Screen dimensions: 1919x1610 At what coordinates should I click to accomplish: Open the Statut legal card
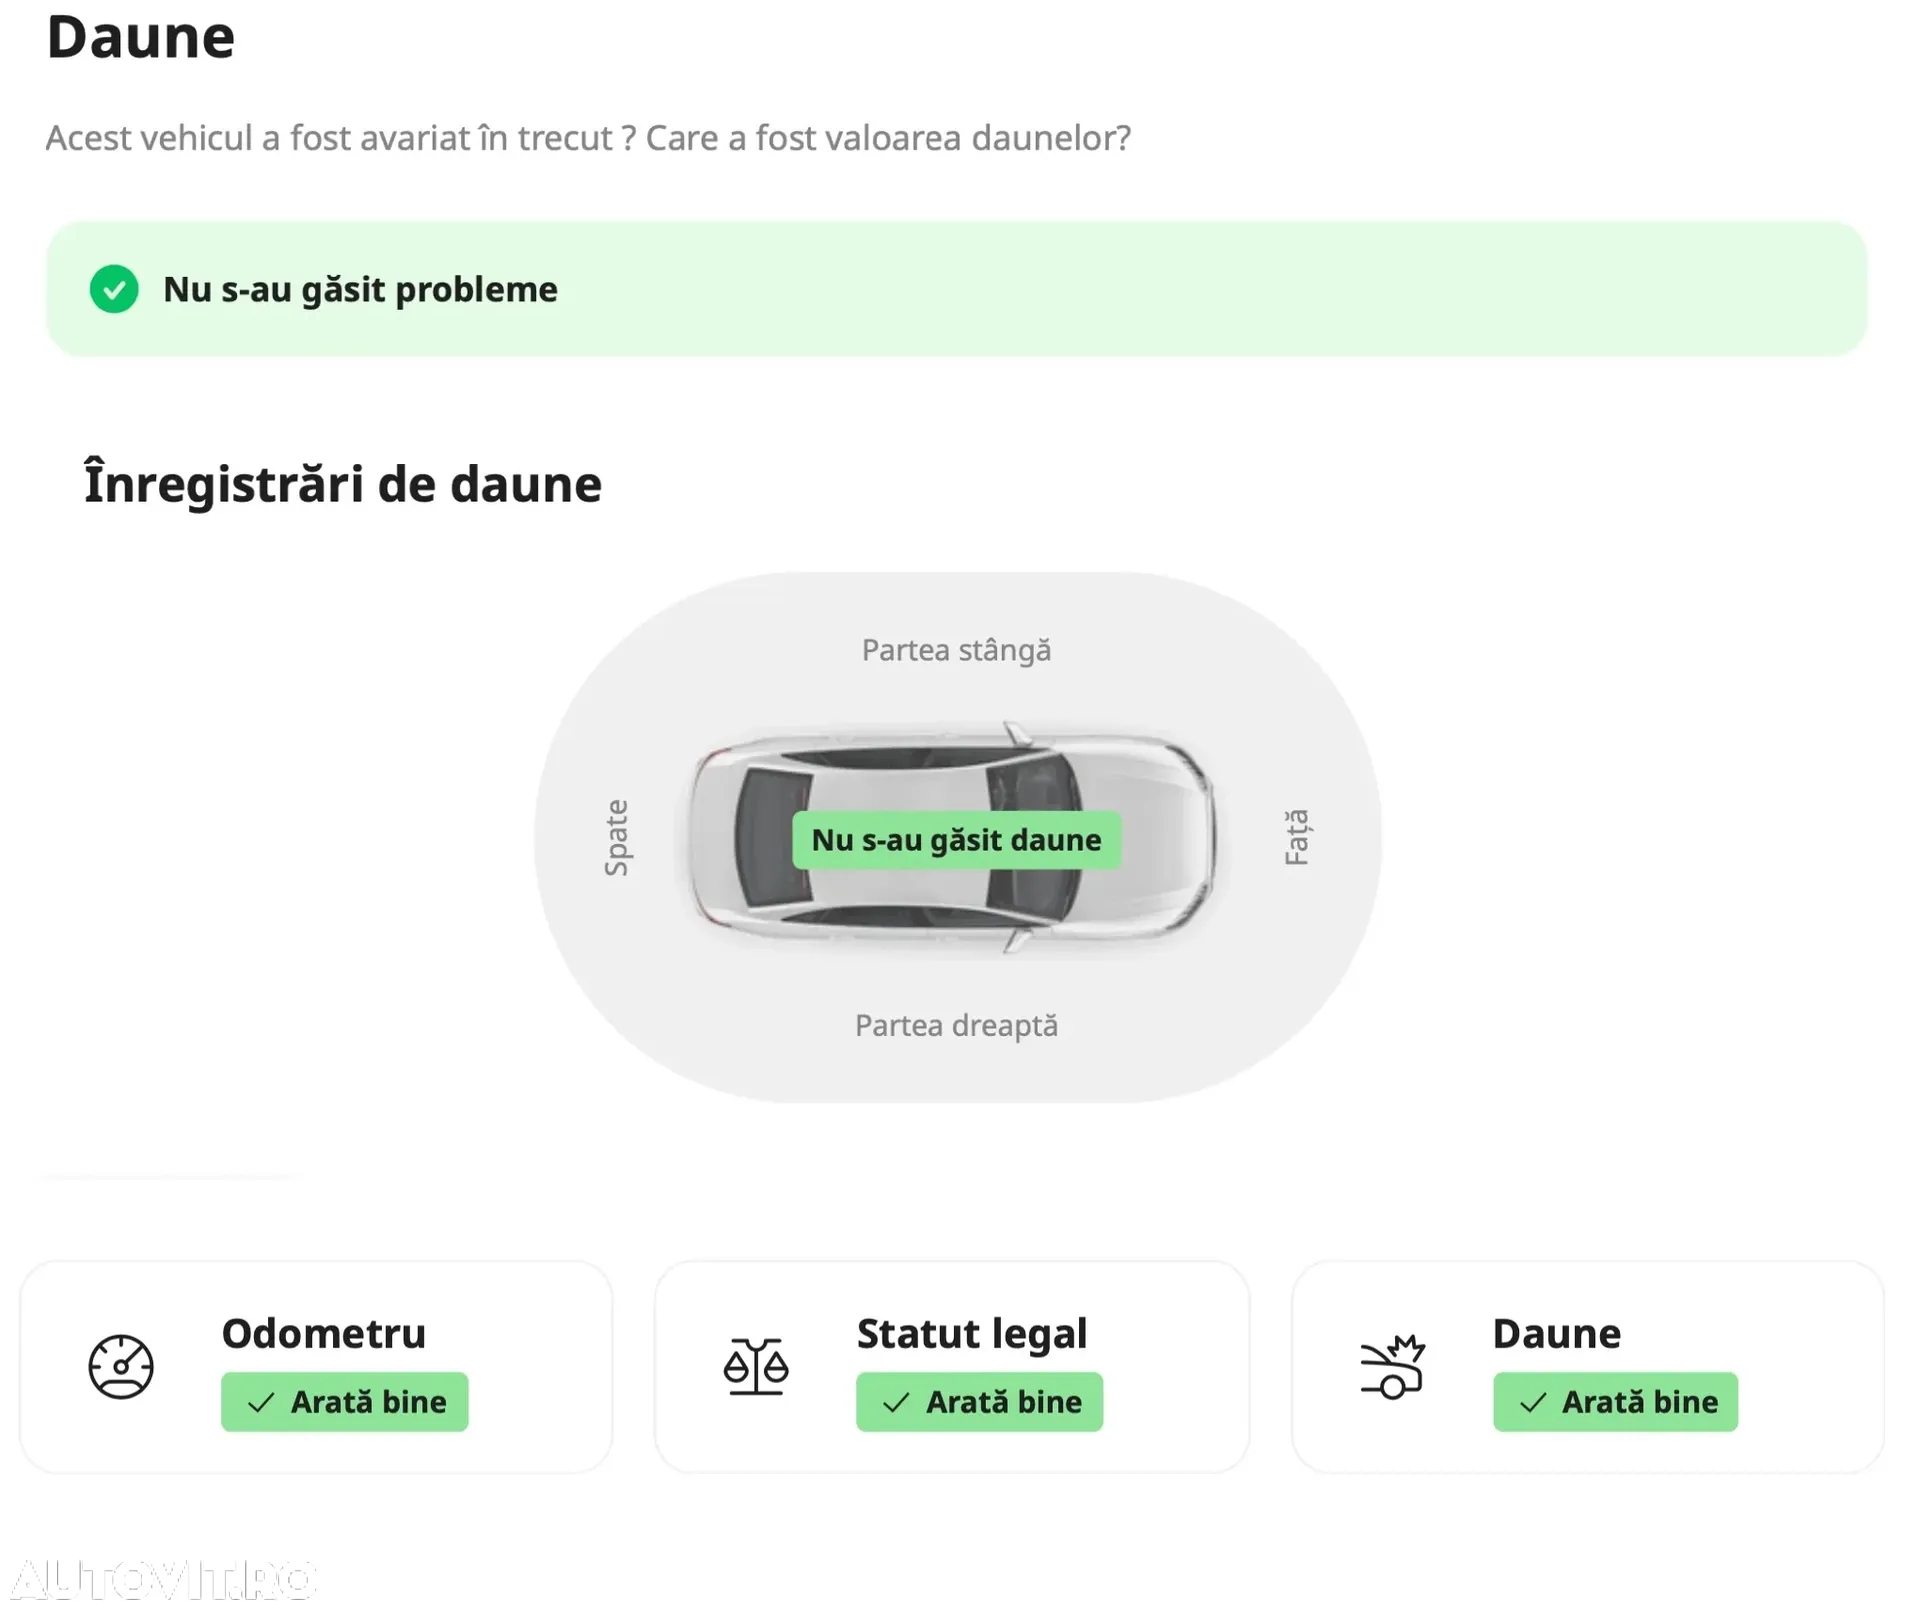pos(952,1366)
